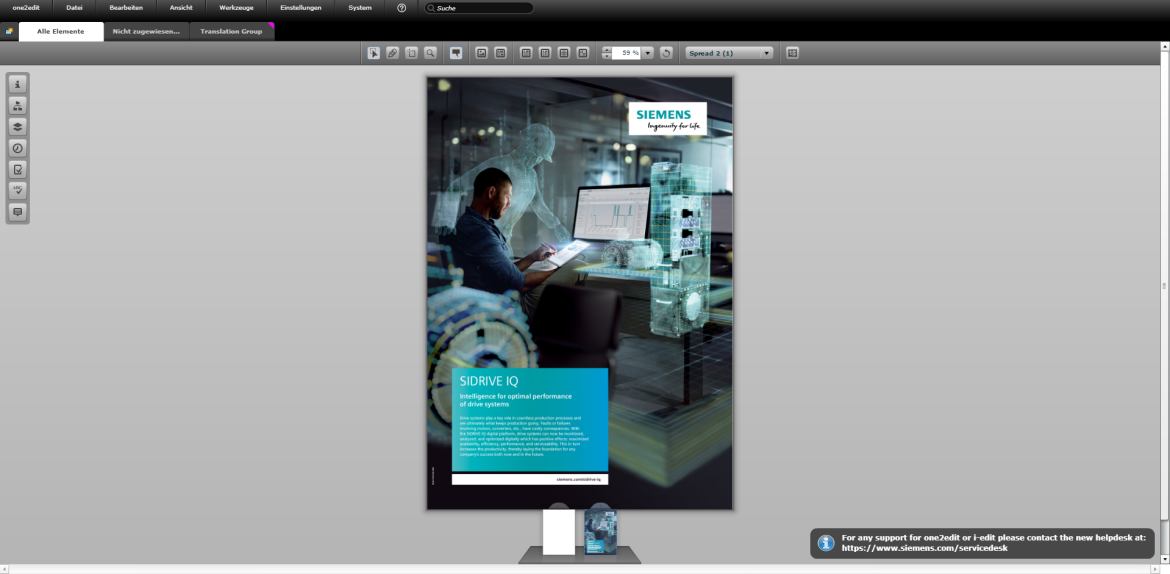The image size is (1170, 574).
Task: Open the Bearbeiten menu
Action: (x=126, y=7)
